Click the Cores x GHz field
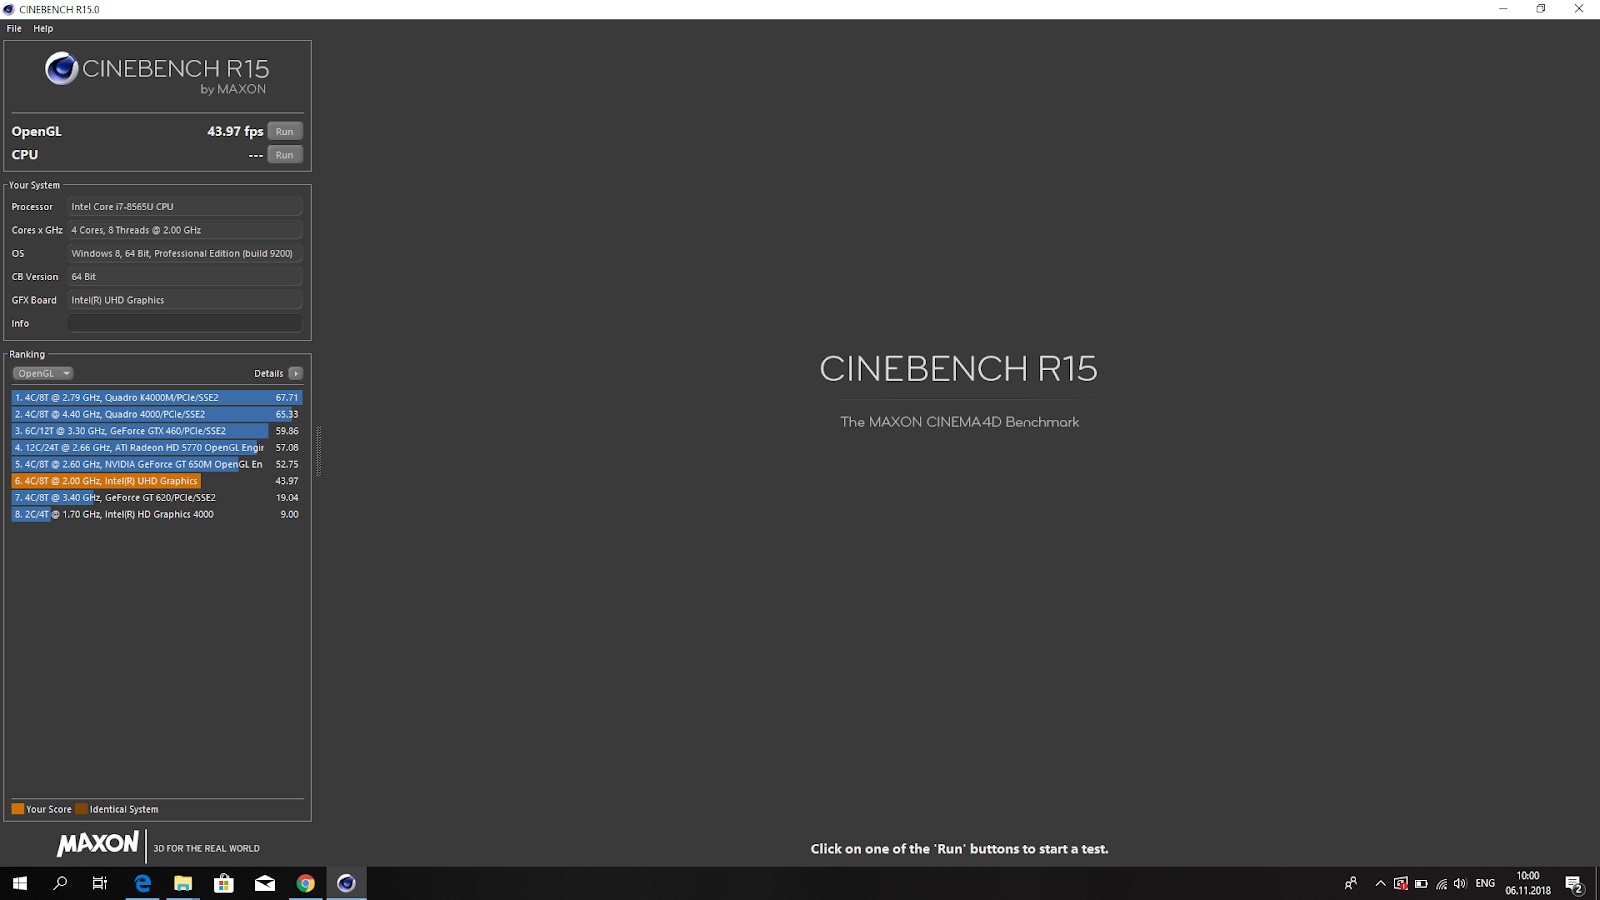Screen dimensions: 1600x900 pos(185,230)
